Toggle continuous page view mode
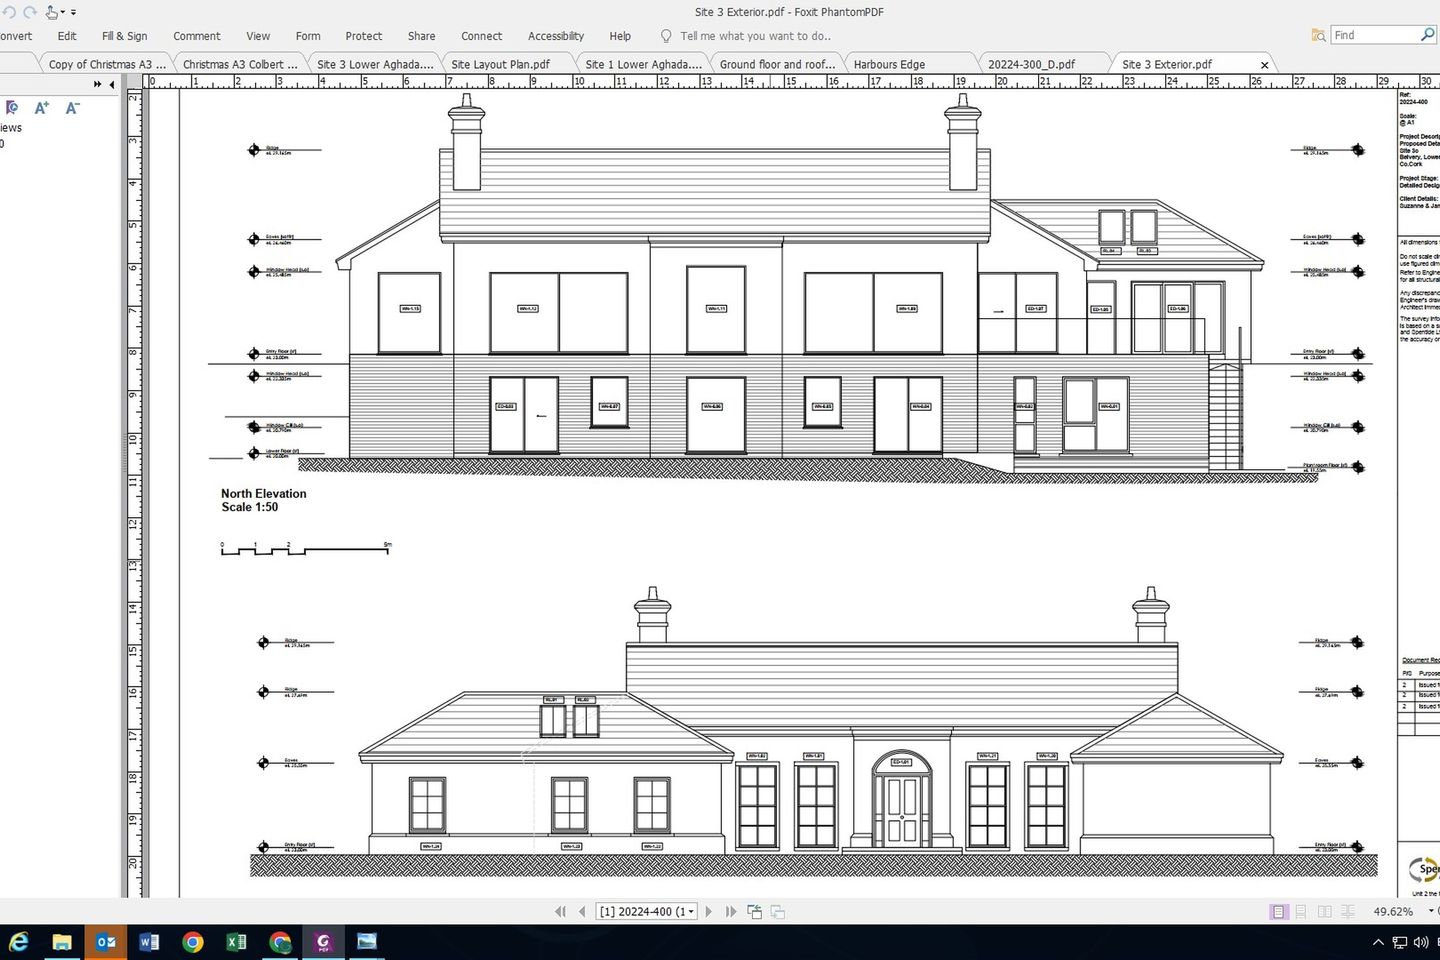Image resolution: width=1440 pixels, height=960 pixels. click(x=1301, y=911)
